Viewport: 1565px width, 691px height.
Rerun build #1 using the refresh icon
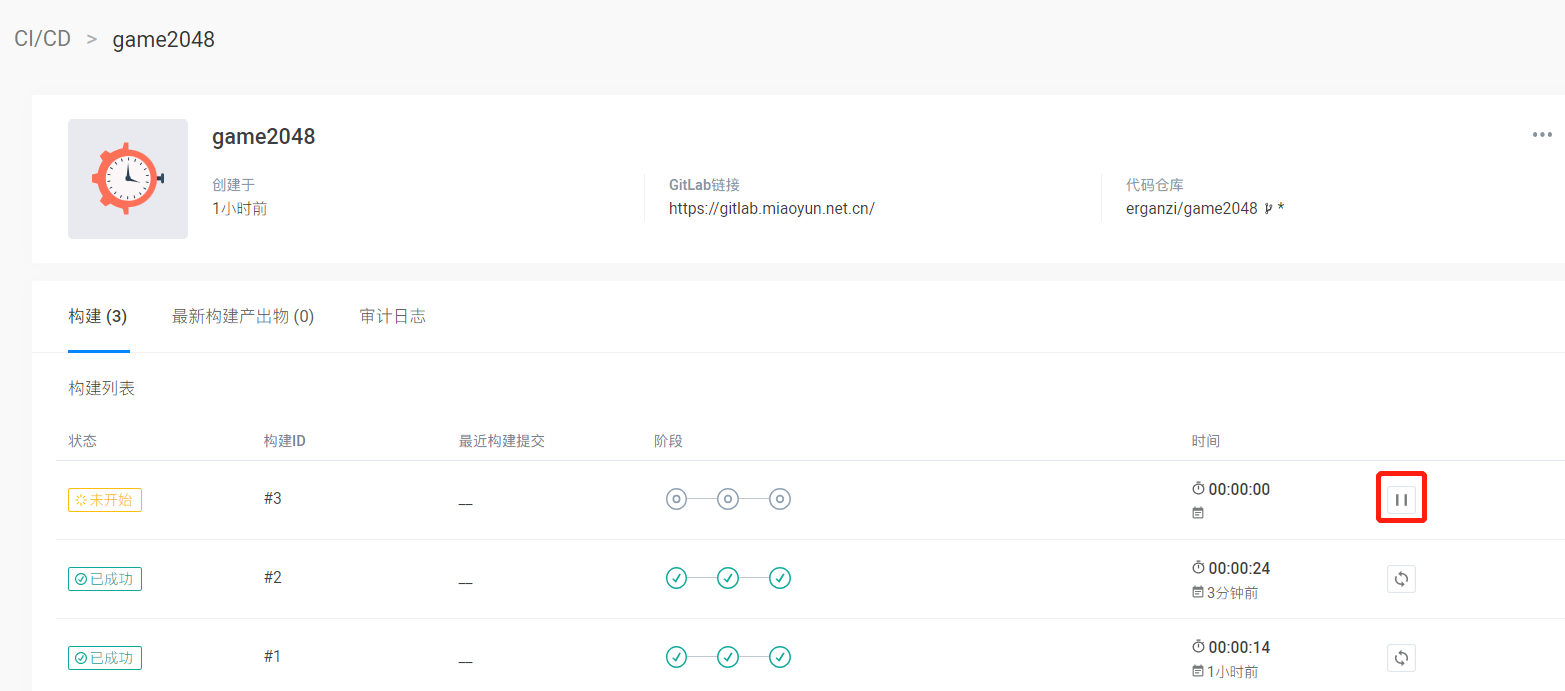point(1401,657)
